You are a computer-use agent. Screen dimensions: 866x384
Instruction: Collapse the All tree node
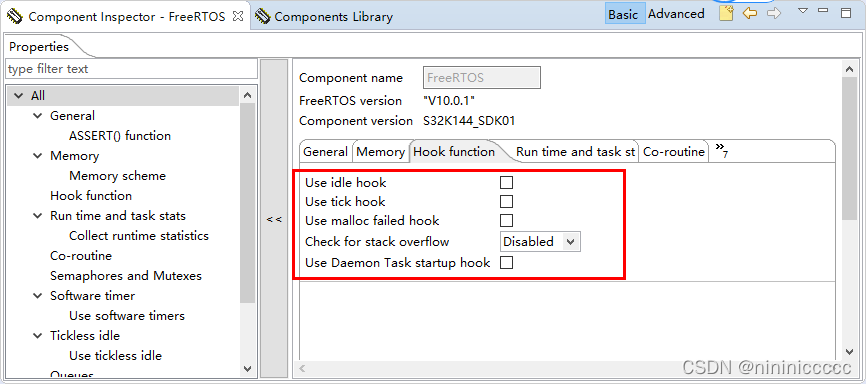(x=19, y=96)
